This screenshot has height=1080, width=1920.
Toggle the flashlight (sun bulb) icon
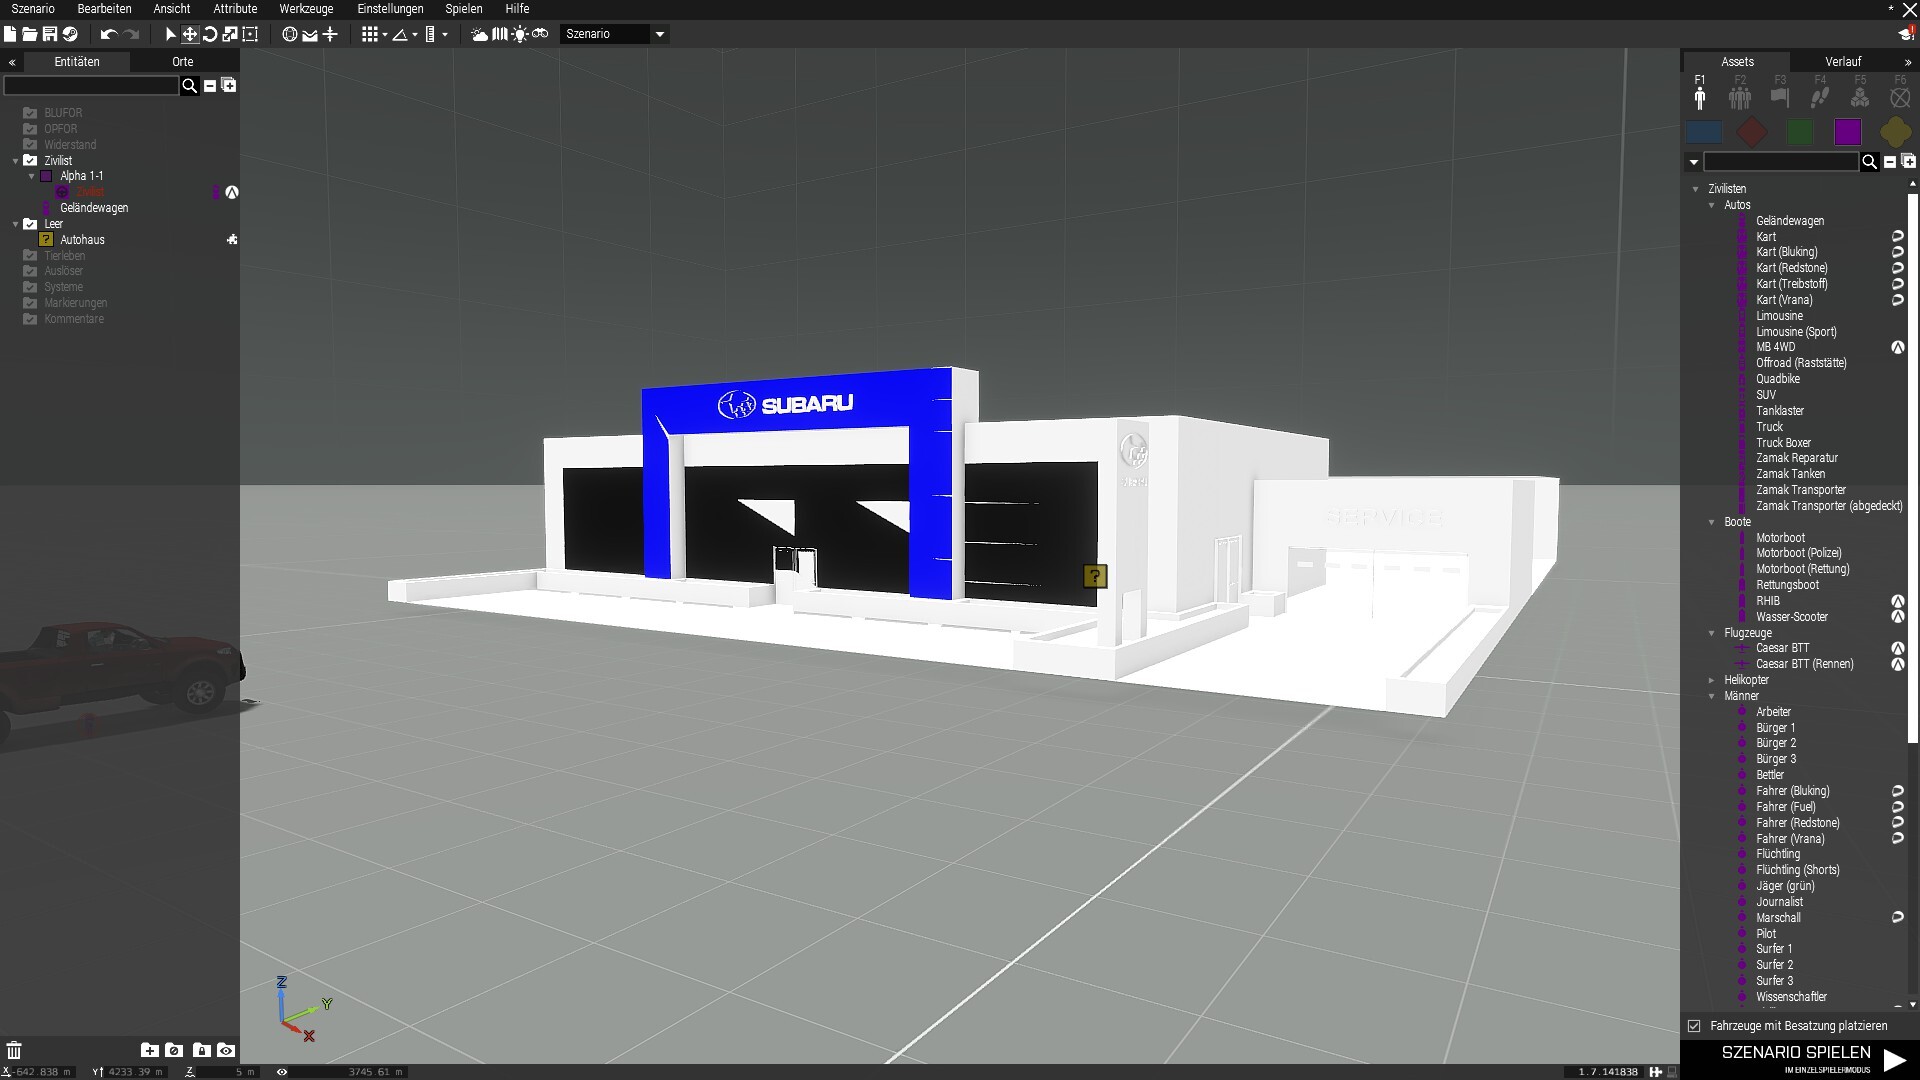pos(520,34)
